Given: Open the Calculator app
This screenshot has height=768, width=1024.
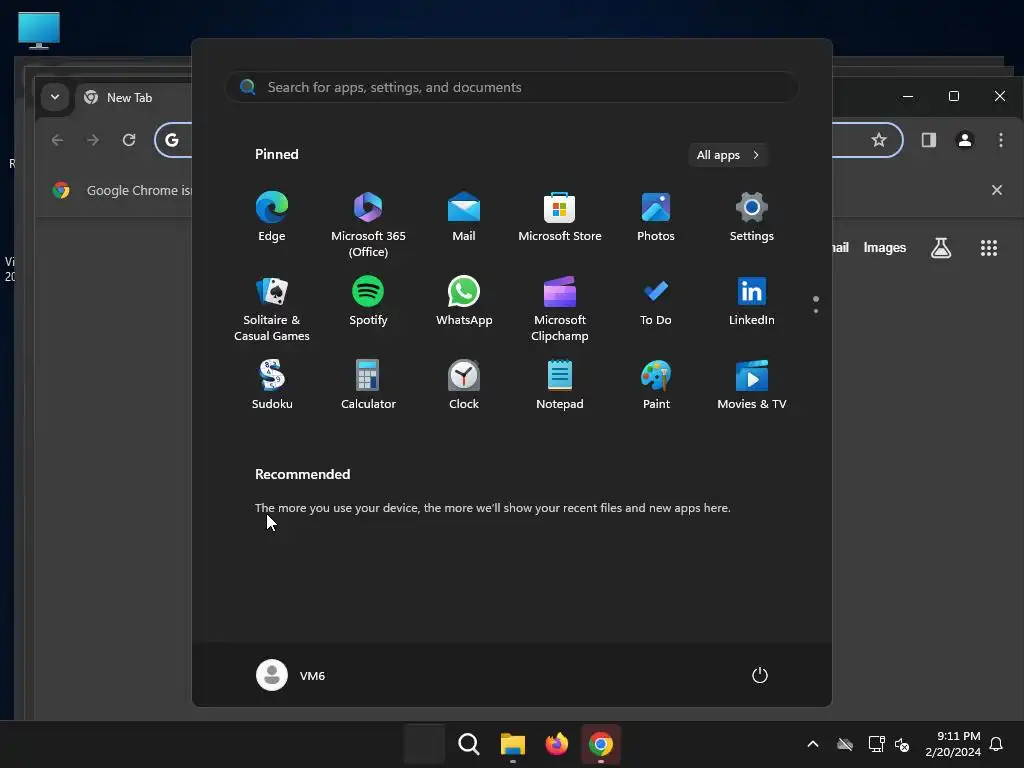Looking at the screenshot, I should click(x=368, y=385).
